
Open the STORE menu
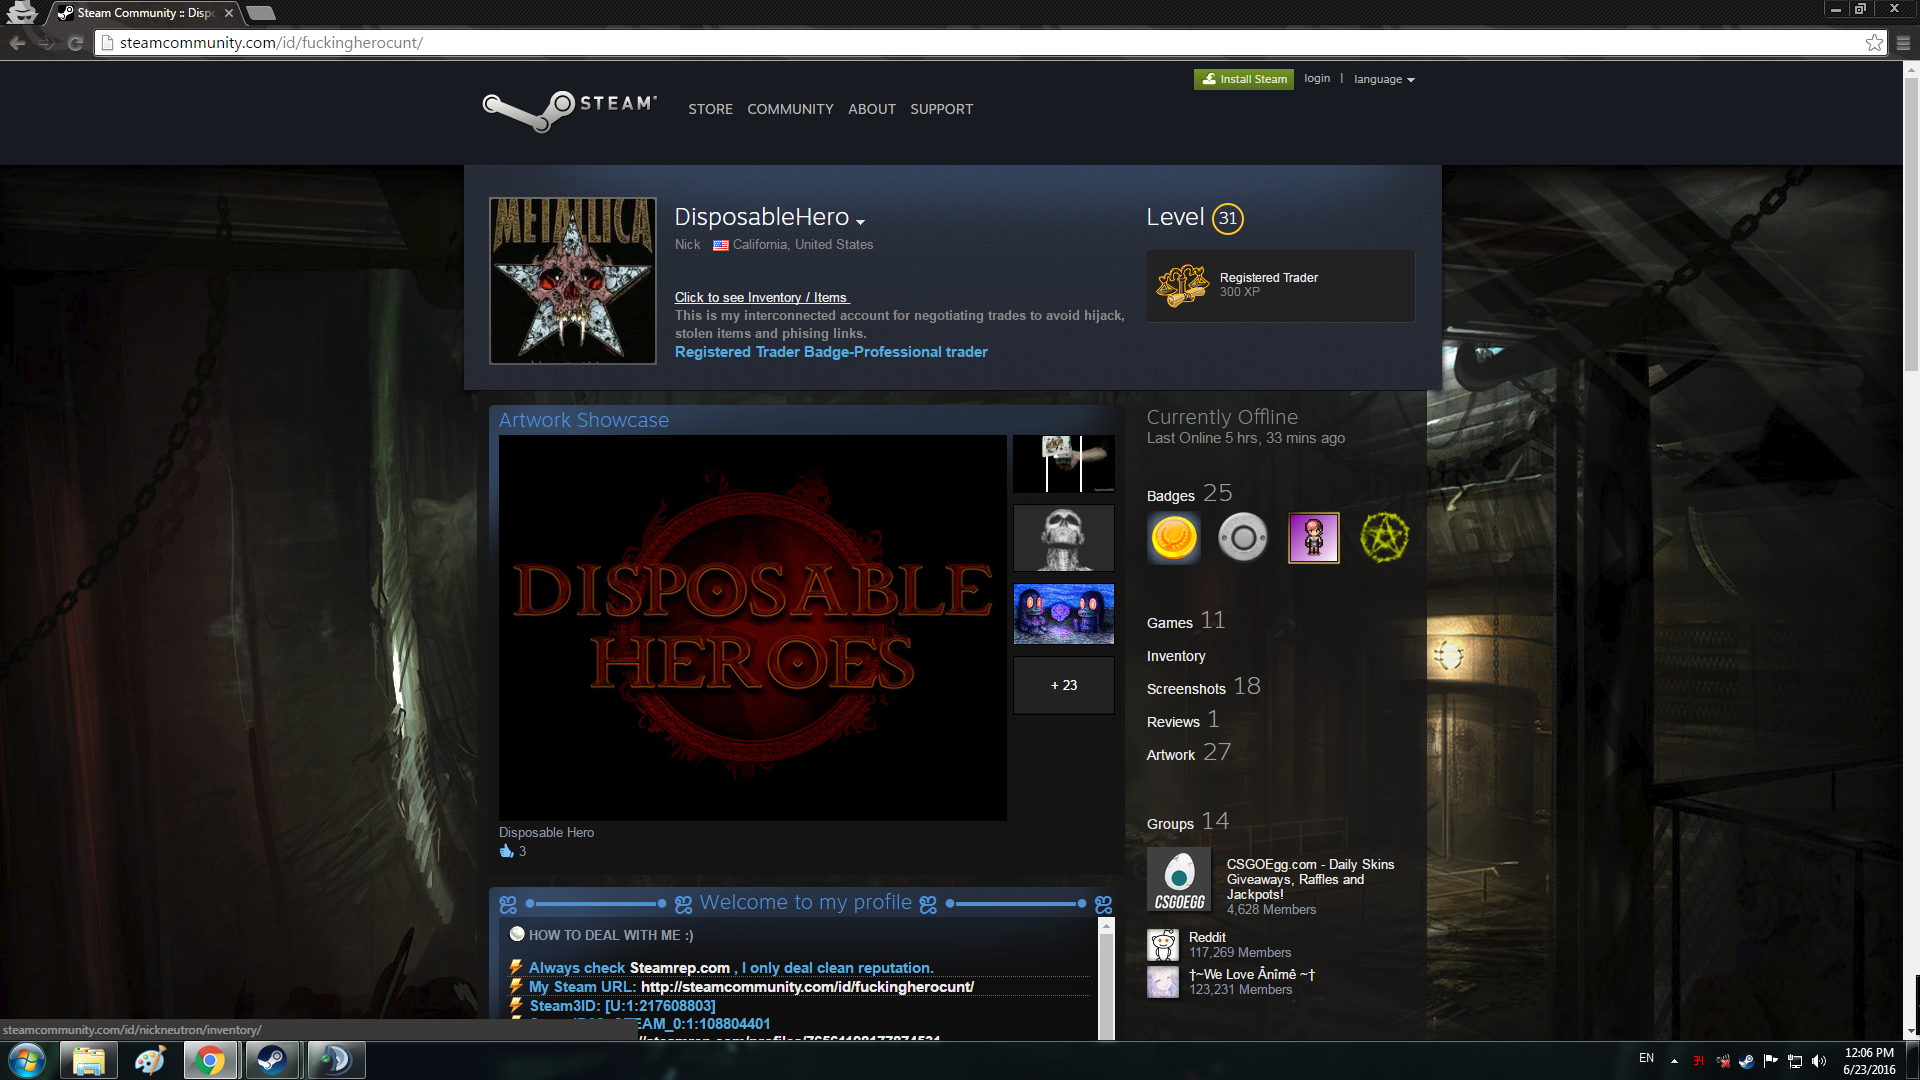click(x=710, y=109)
